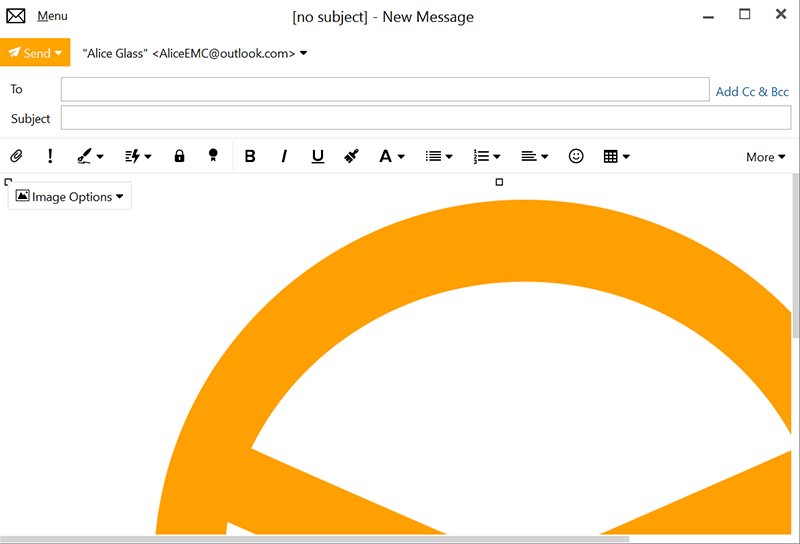Click the attach file paperclip icon

click(x=16, y=156)
